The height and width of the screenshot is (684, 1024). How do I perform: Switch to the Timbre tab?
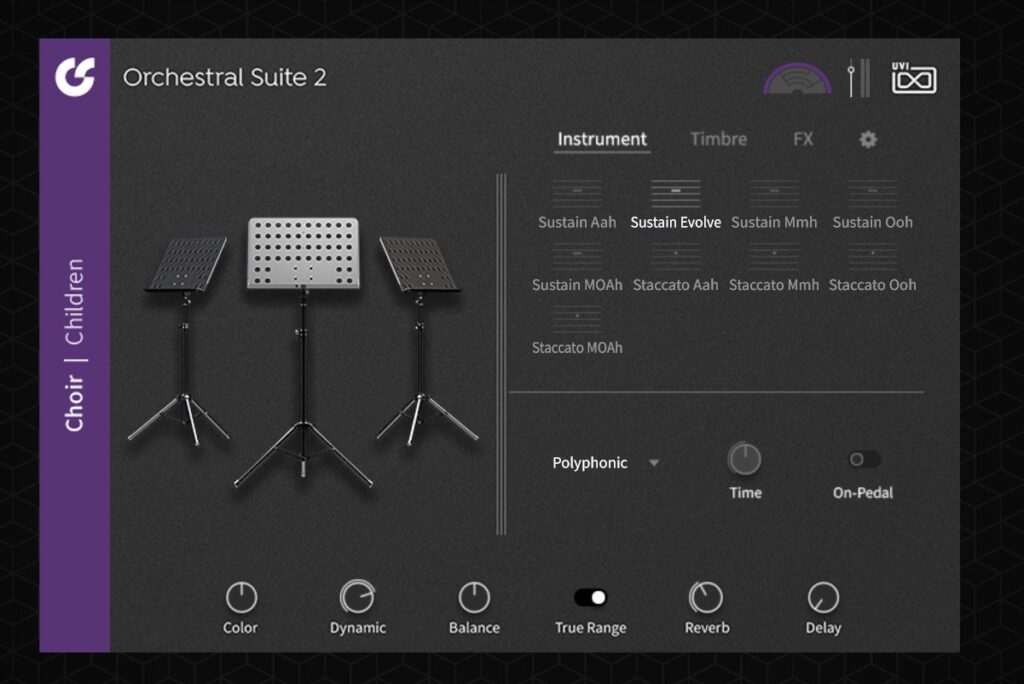[x=718, y=139]
